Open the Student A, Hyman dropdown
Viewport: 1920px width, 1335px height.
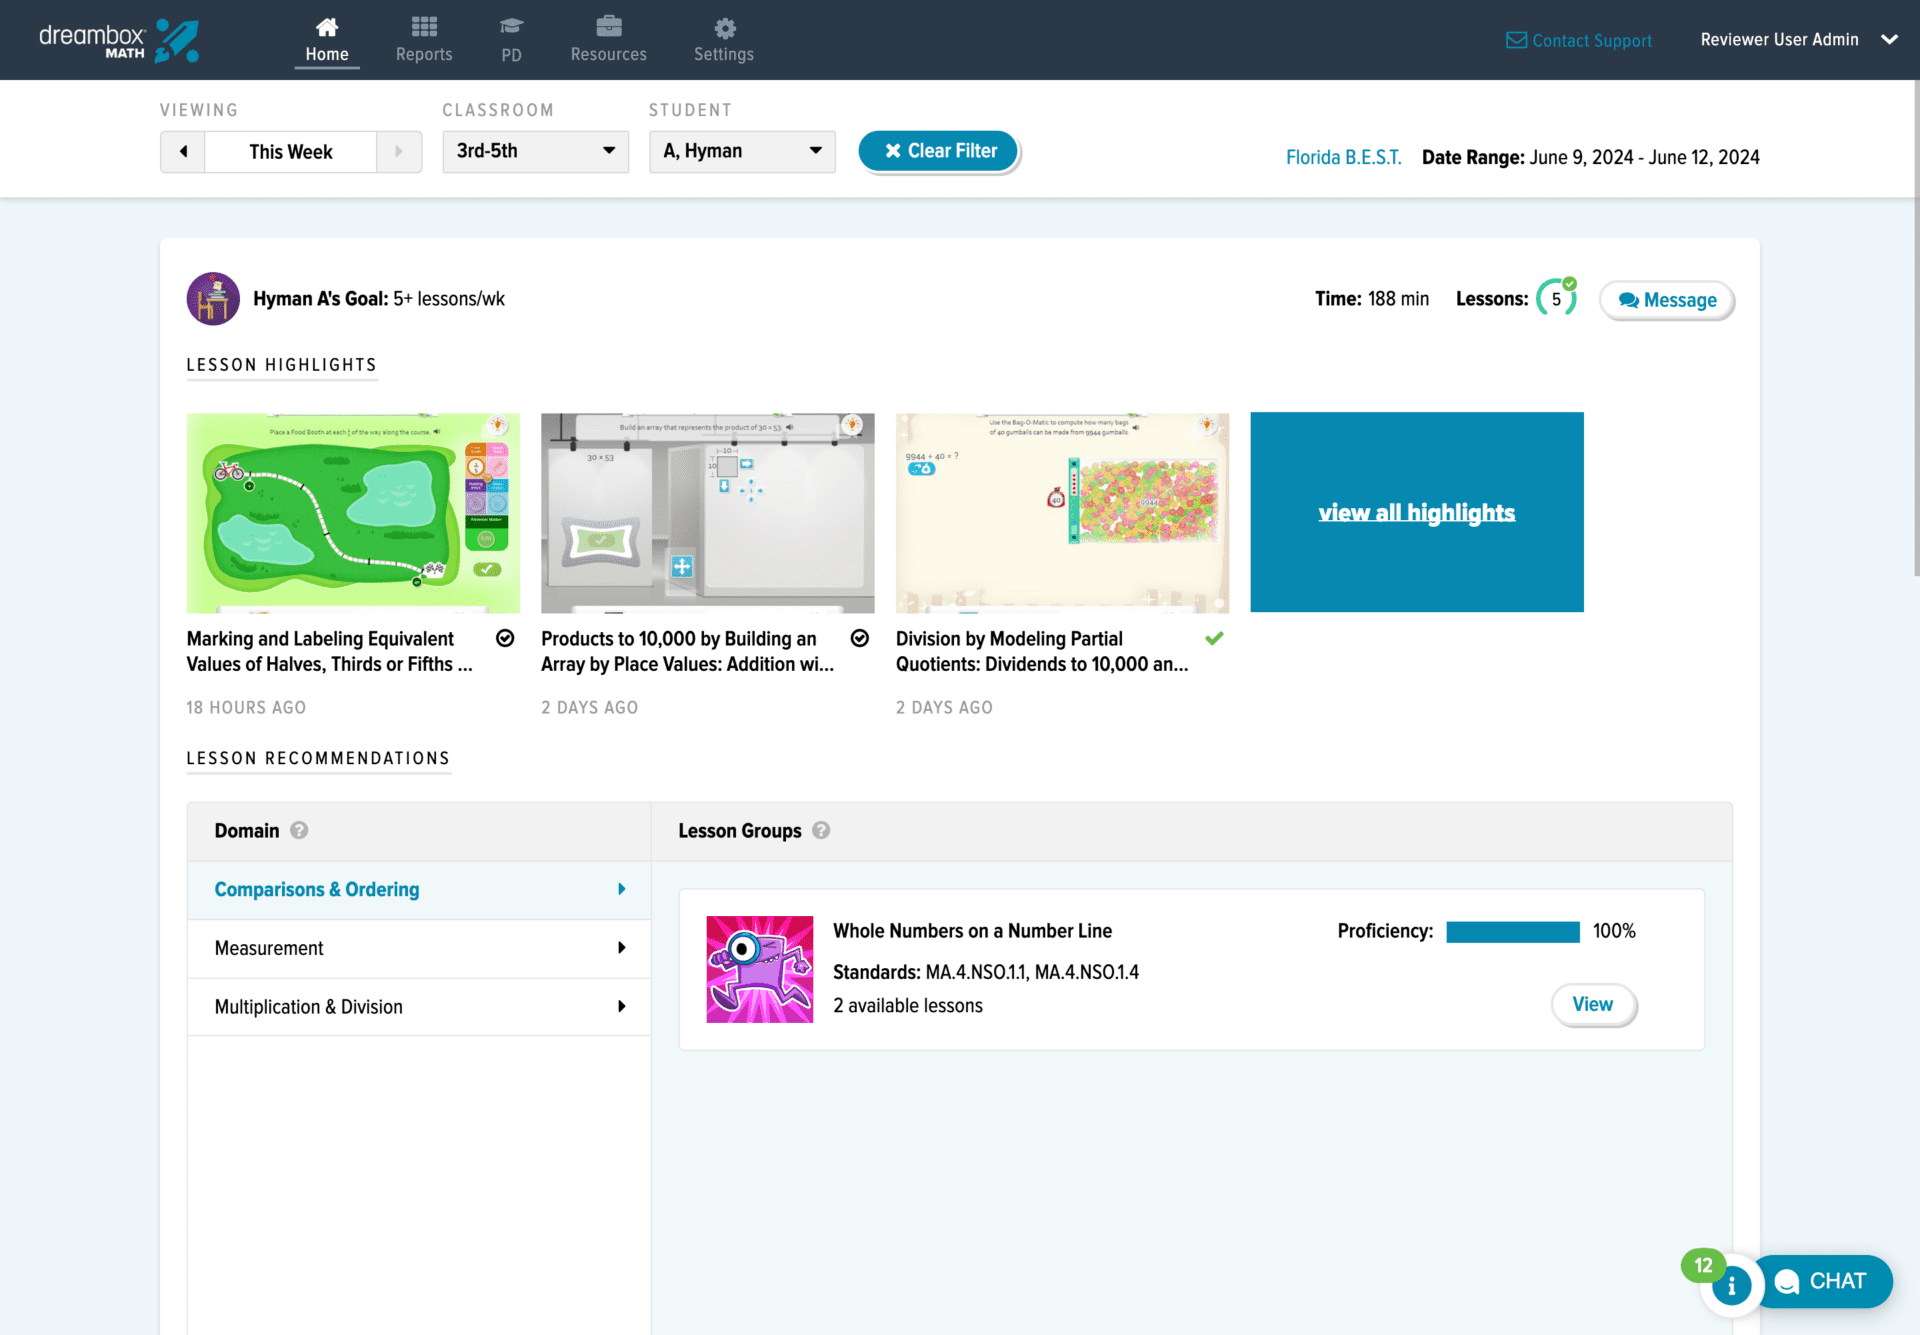tap(742, 151)
